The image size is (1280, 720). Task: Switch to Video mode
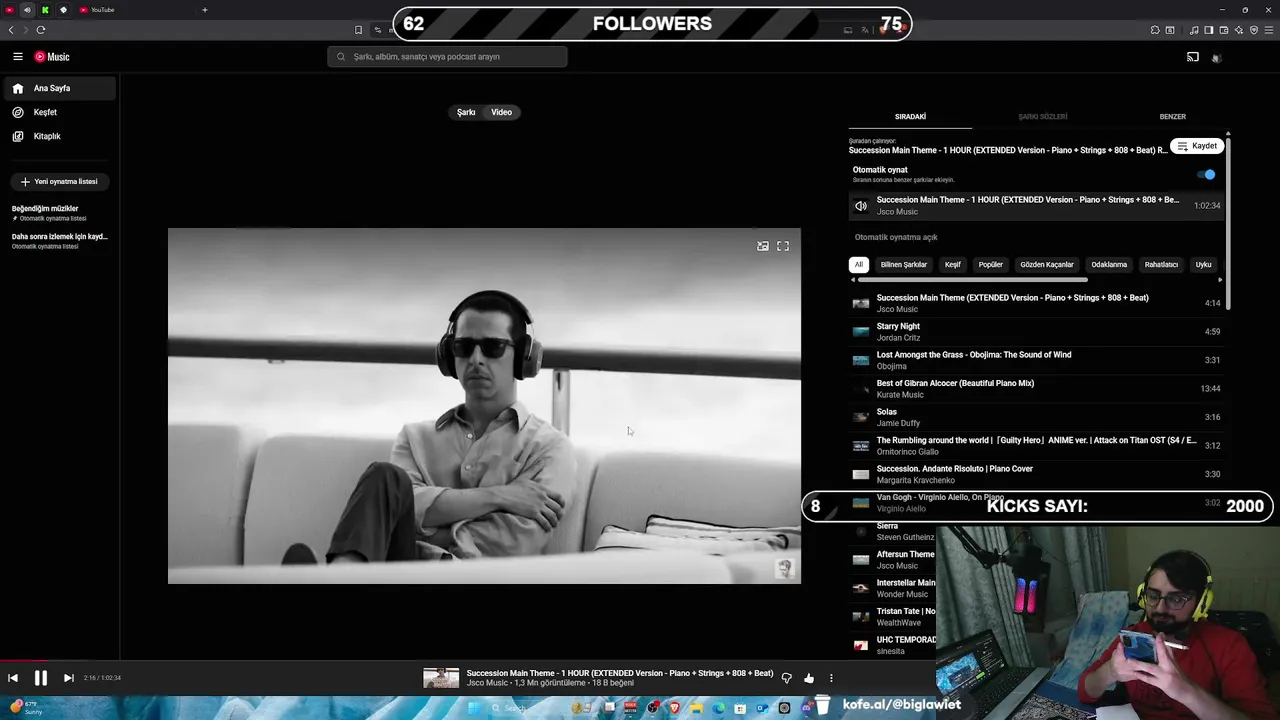click(501, 112)
